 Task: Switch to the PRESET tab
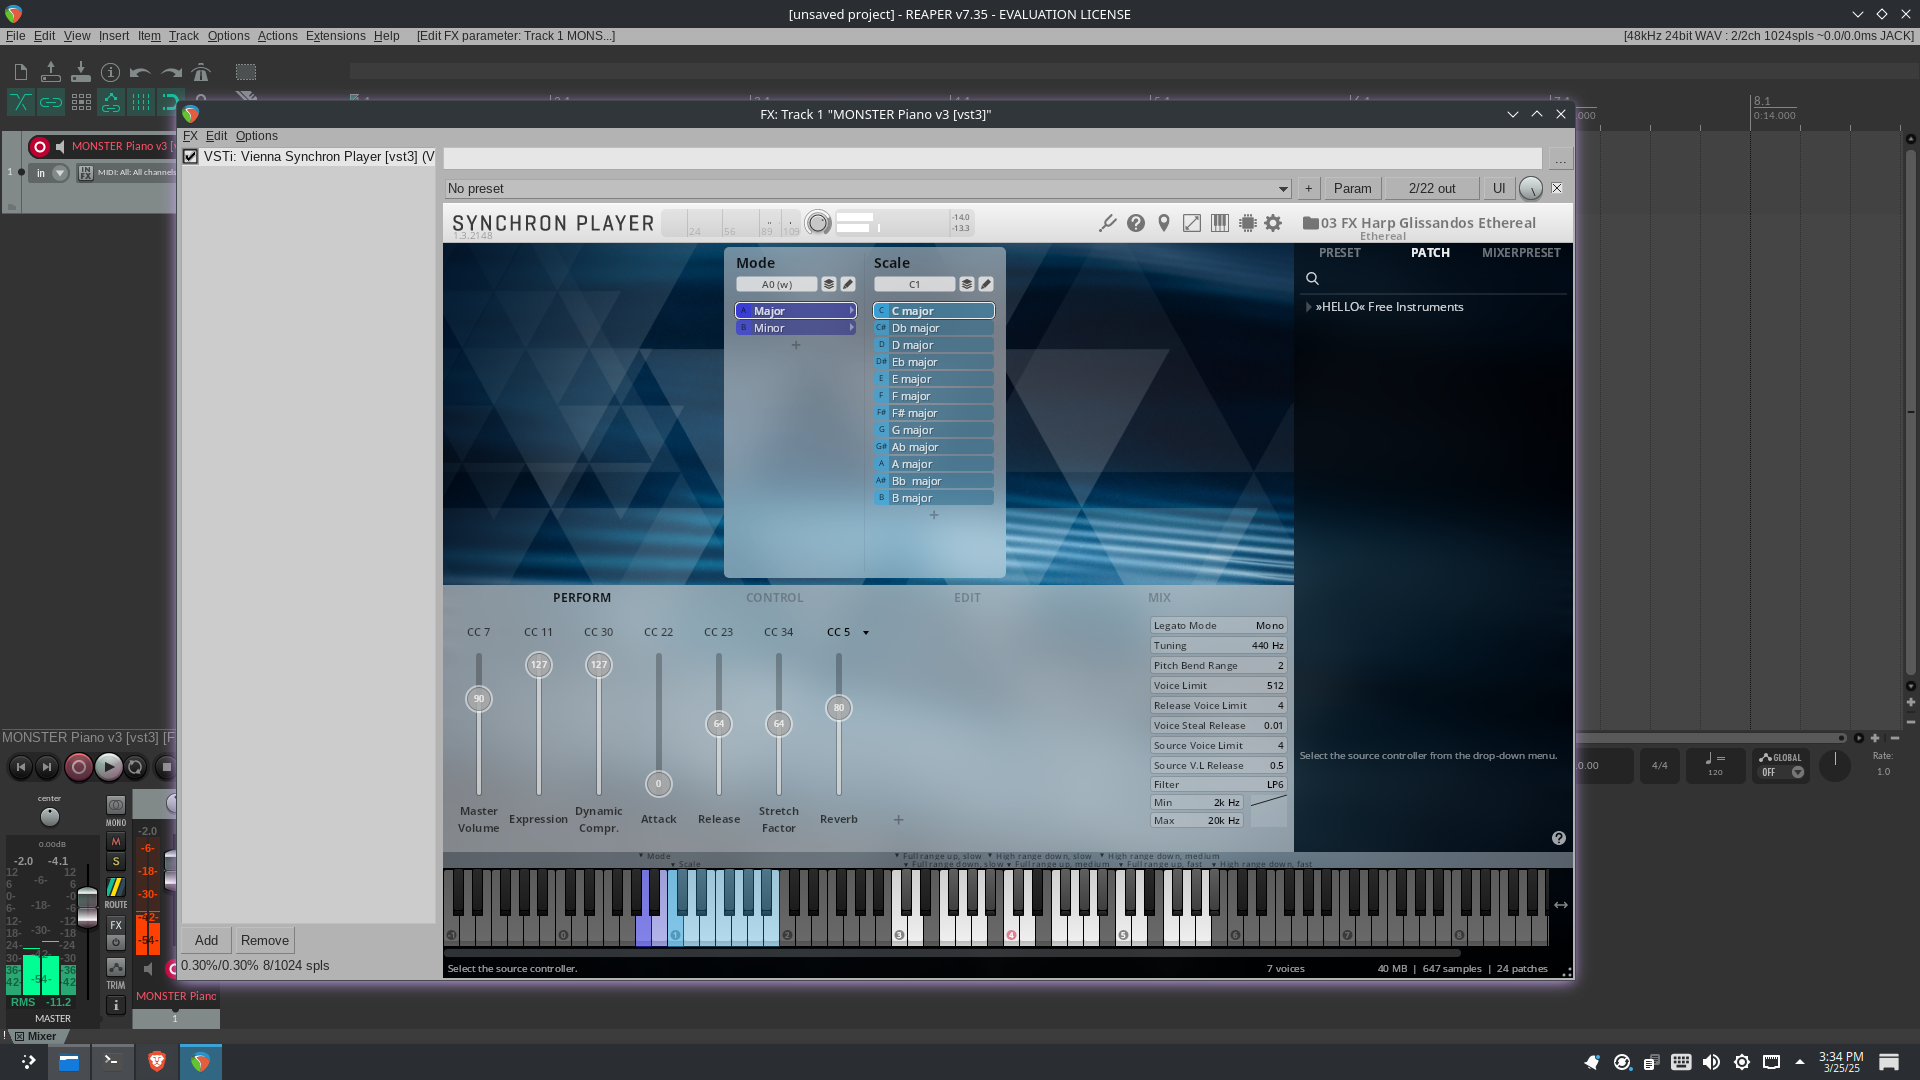1339,253
